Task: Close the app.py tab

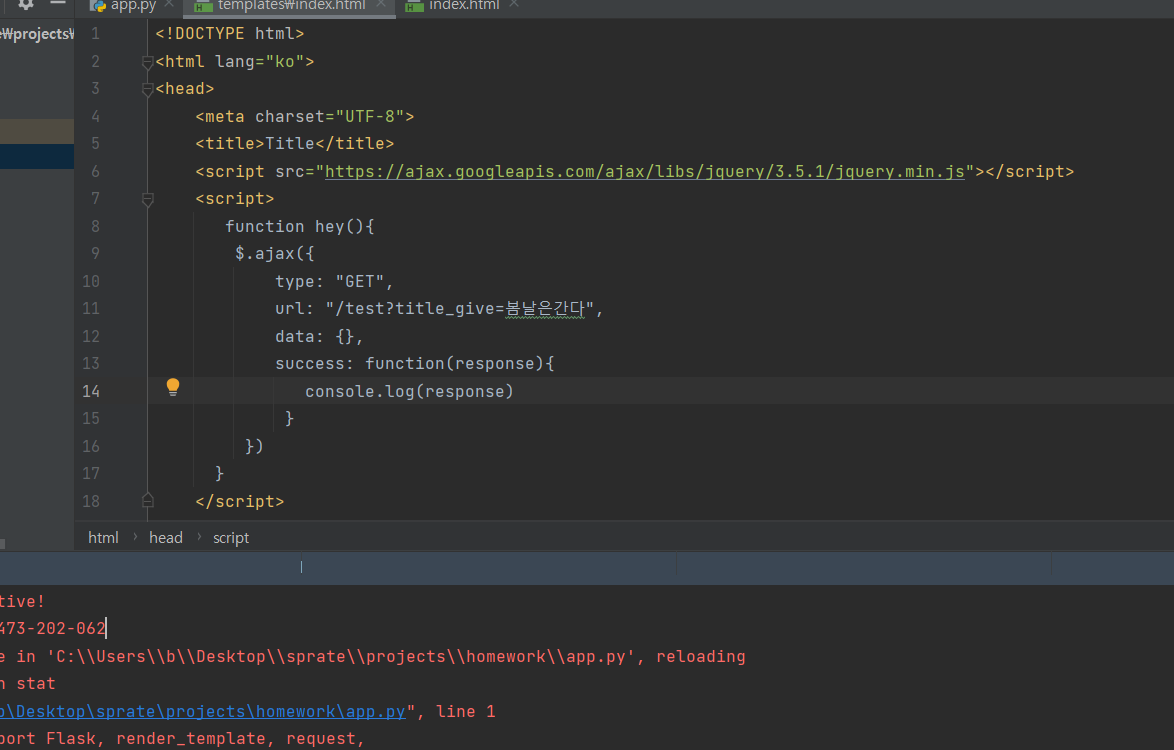Action: [169, 4]
